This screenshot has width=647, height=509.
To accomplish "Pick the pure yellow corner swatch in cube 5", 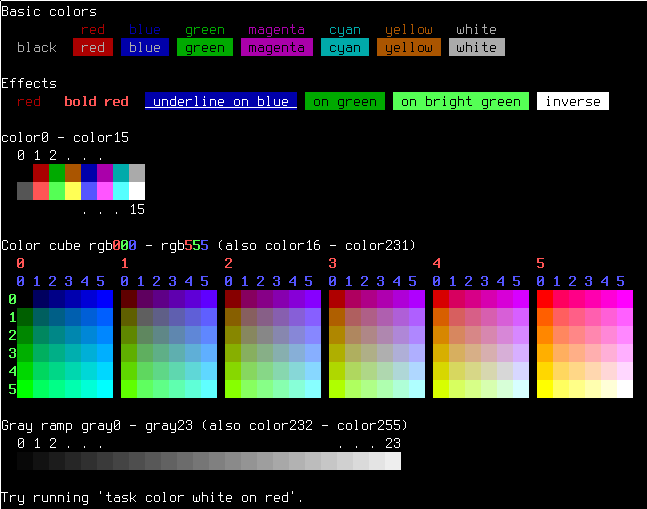I will click(545, 389).
